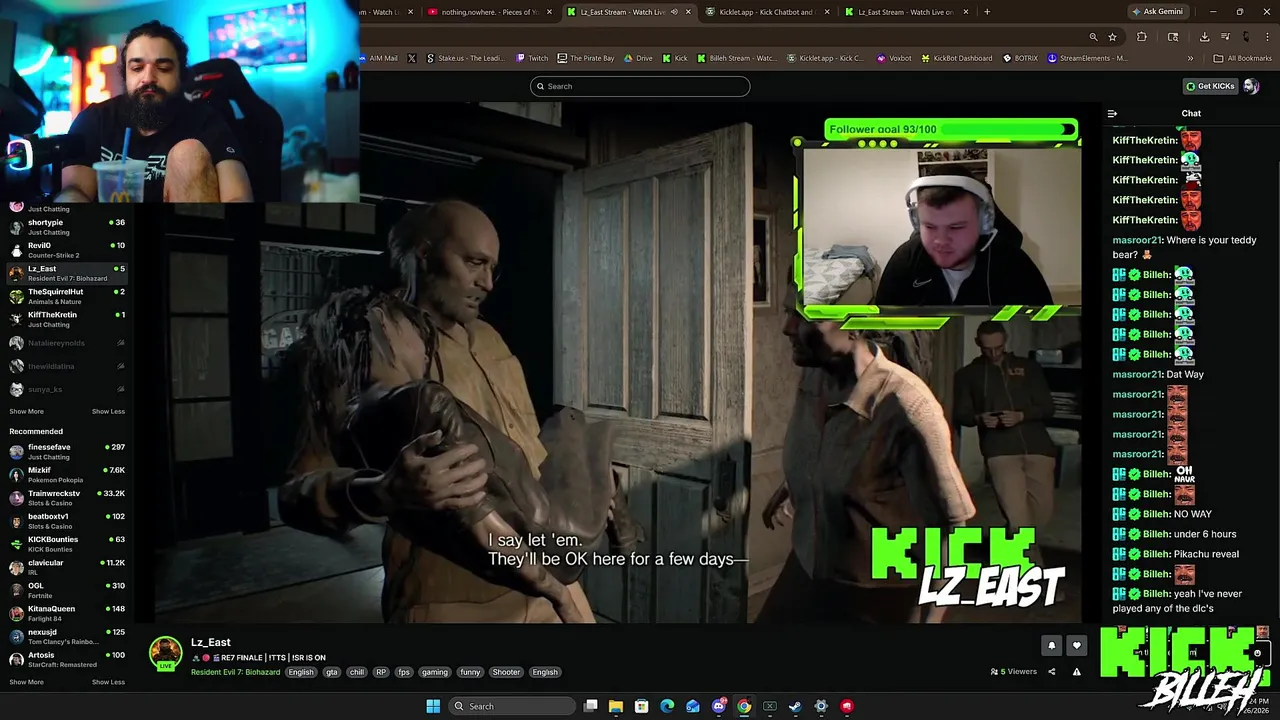Open recommended channel Mizkif
1280x720 pixels.
[x=66, y=475]
